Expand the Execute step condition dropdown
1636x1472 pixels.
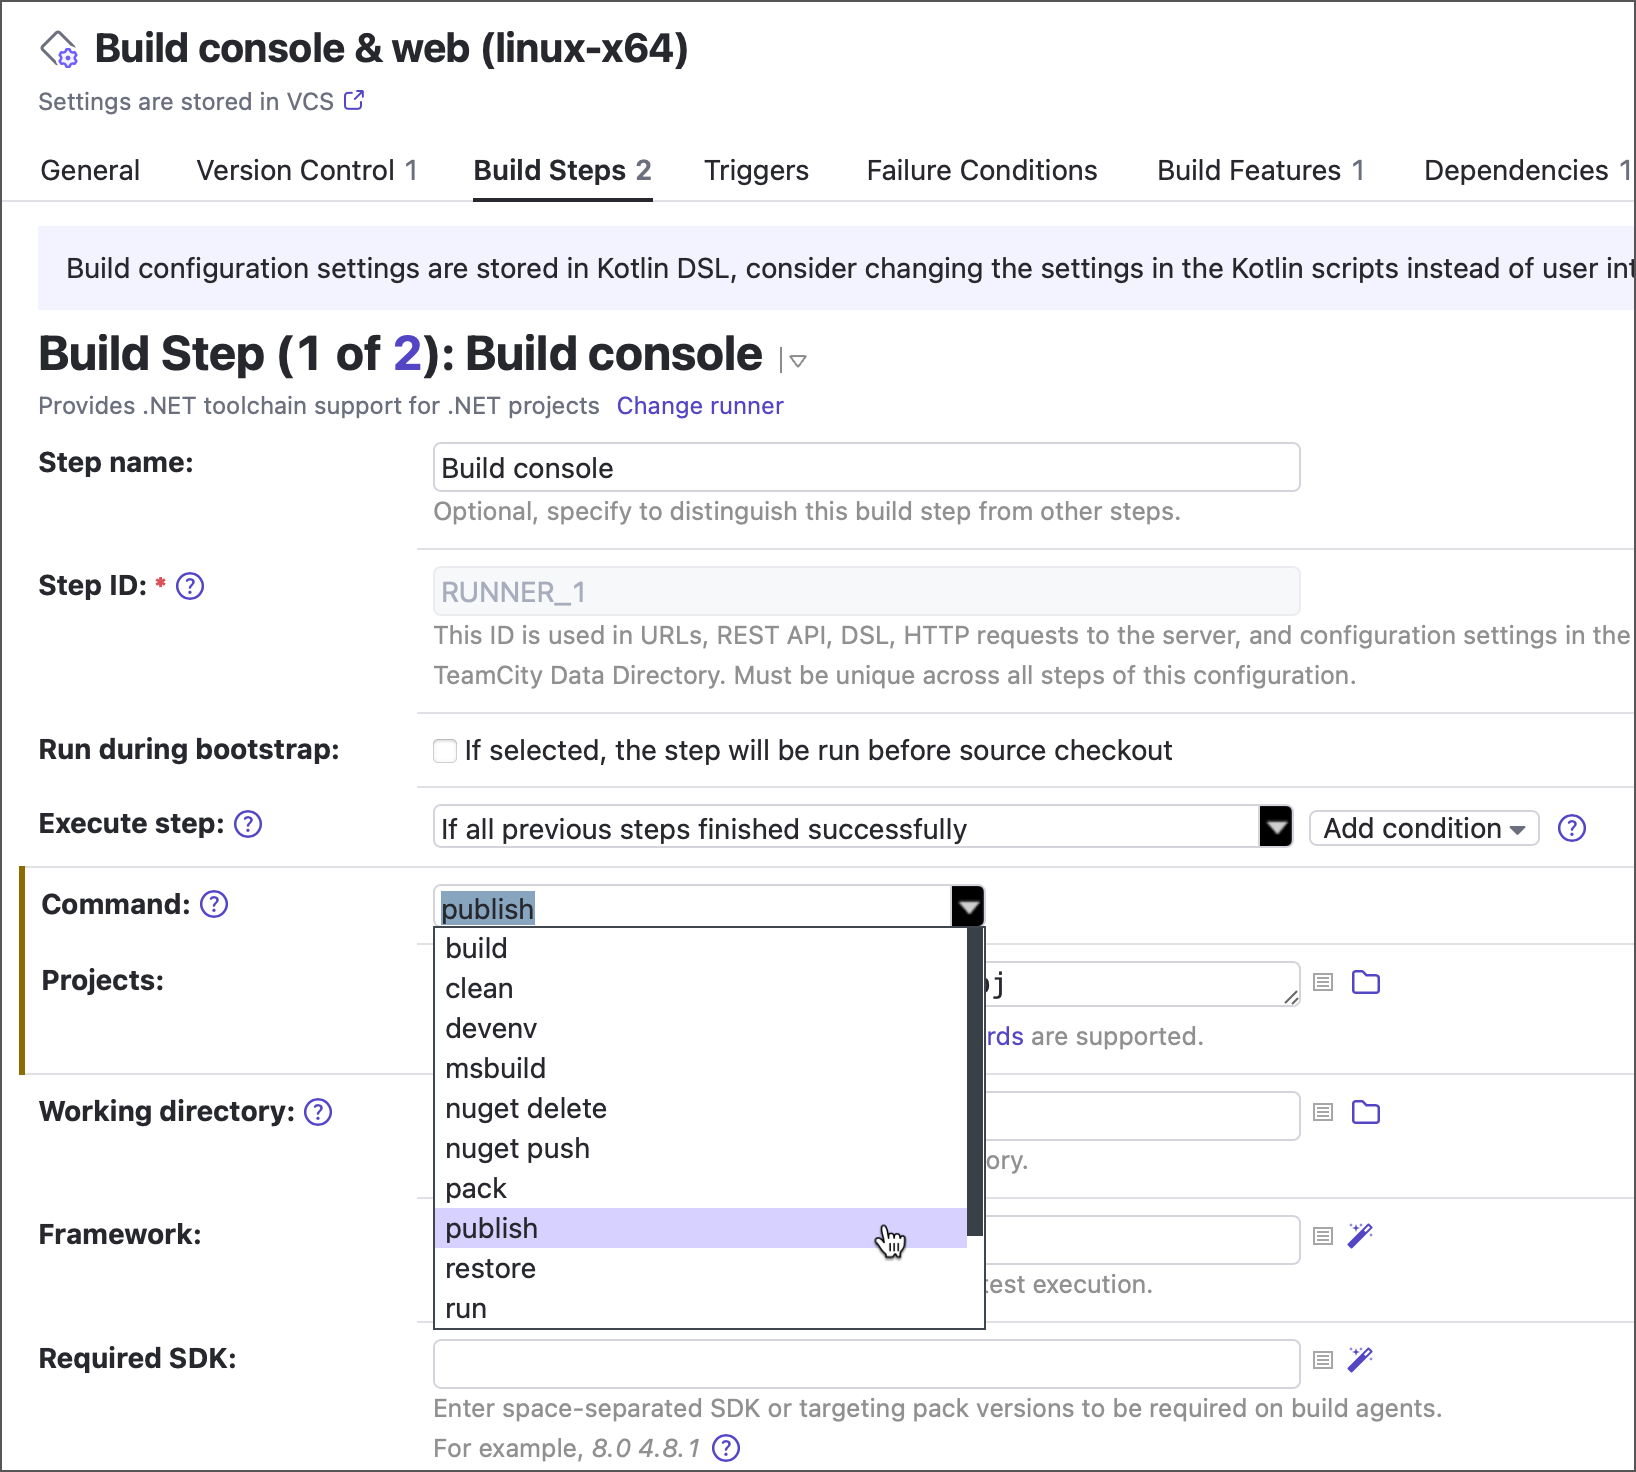pos(1274,827)
